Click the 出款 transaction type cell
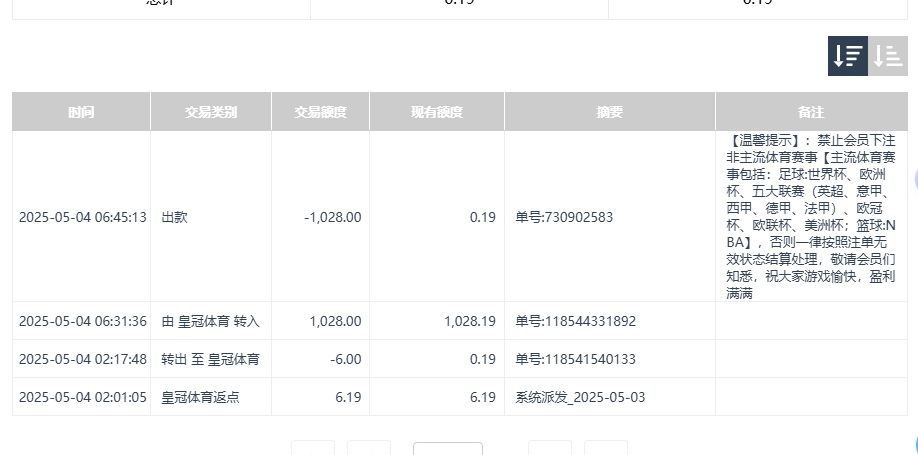The height and width of the screenshot is (455, 918). tap(174, 217)
